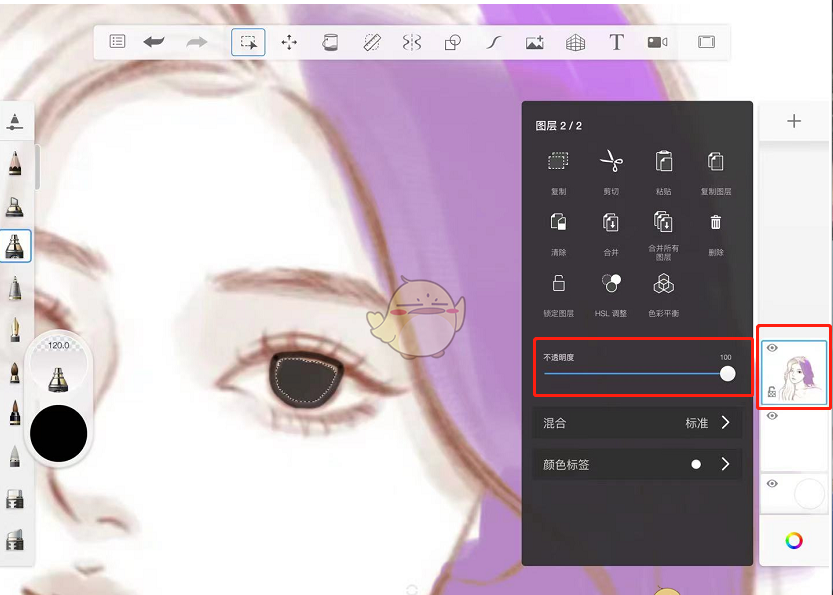This screenshot has height=595, width=833.
Task: Hide the top portrait layer via eye icon
Action: point(772,348)
